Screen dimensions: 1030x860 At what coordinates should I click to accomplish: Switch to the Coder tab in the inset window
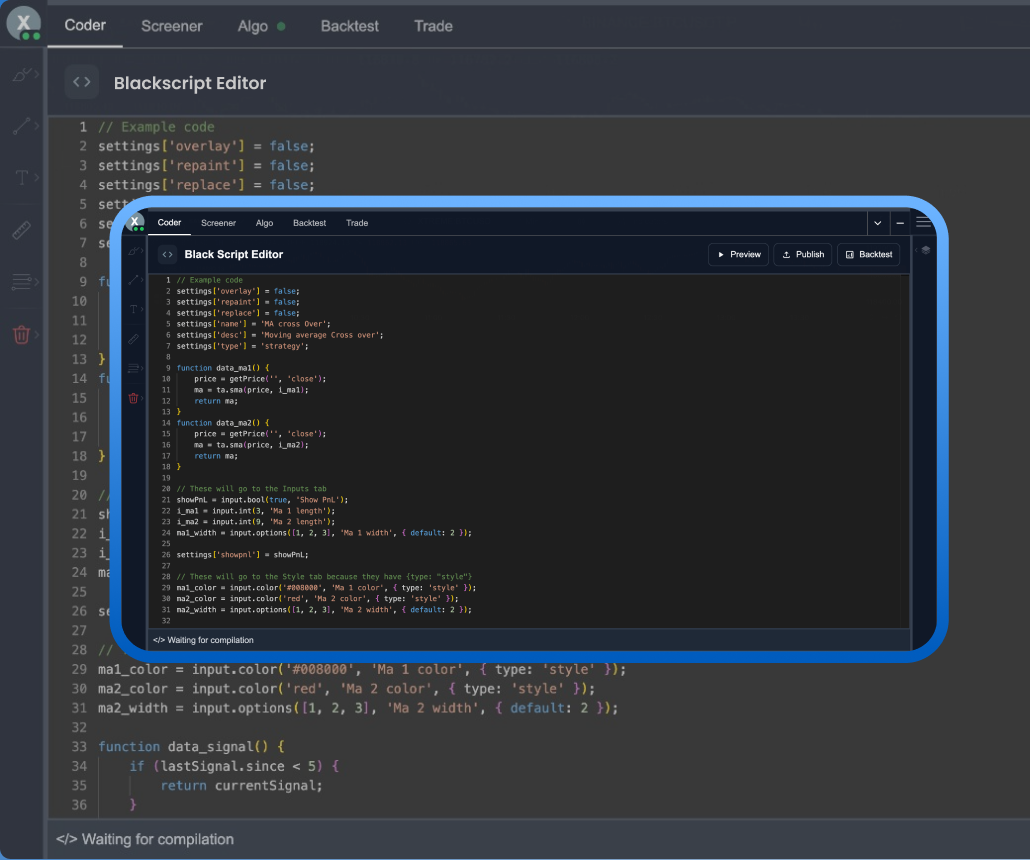169,223
